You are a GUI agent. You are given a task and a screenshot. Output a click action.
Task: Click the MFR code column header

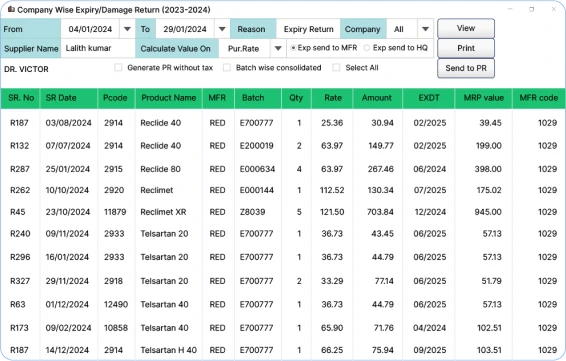coord(539,98)
